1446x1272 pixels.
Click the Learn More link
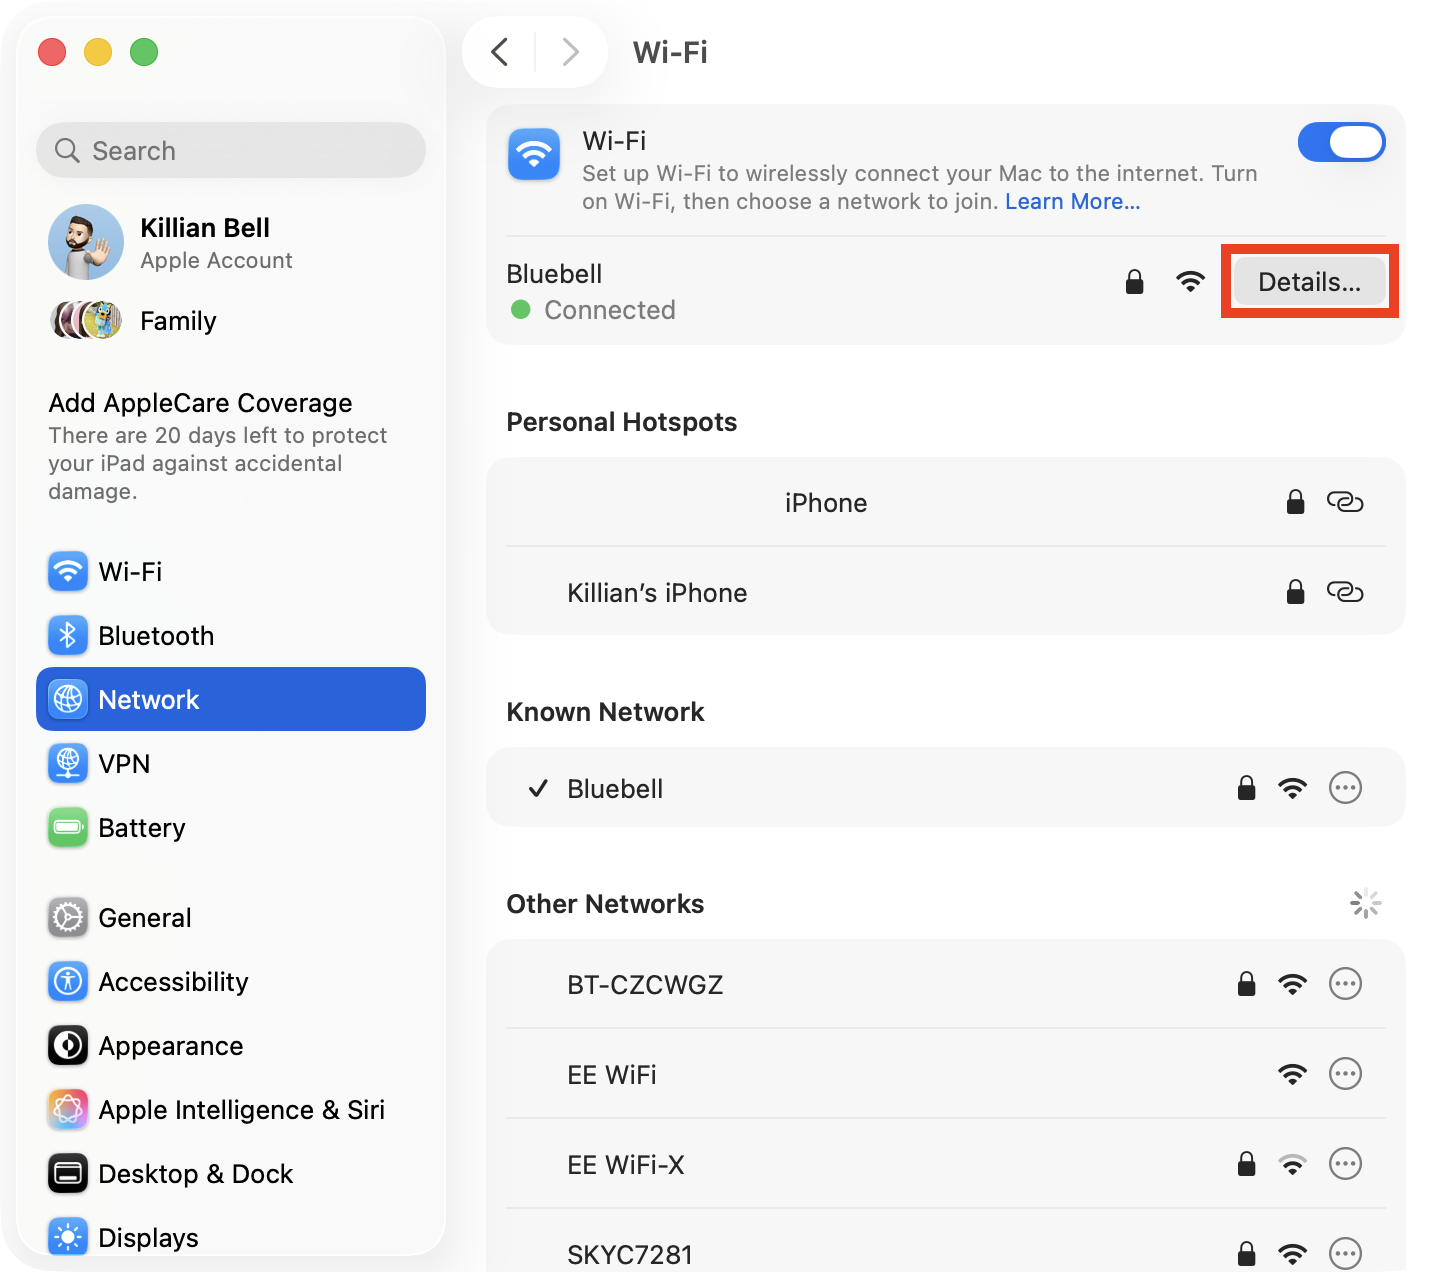(1072, 201)
